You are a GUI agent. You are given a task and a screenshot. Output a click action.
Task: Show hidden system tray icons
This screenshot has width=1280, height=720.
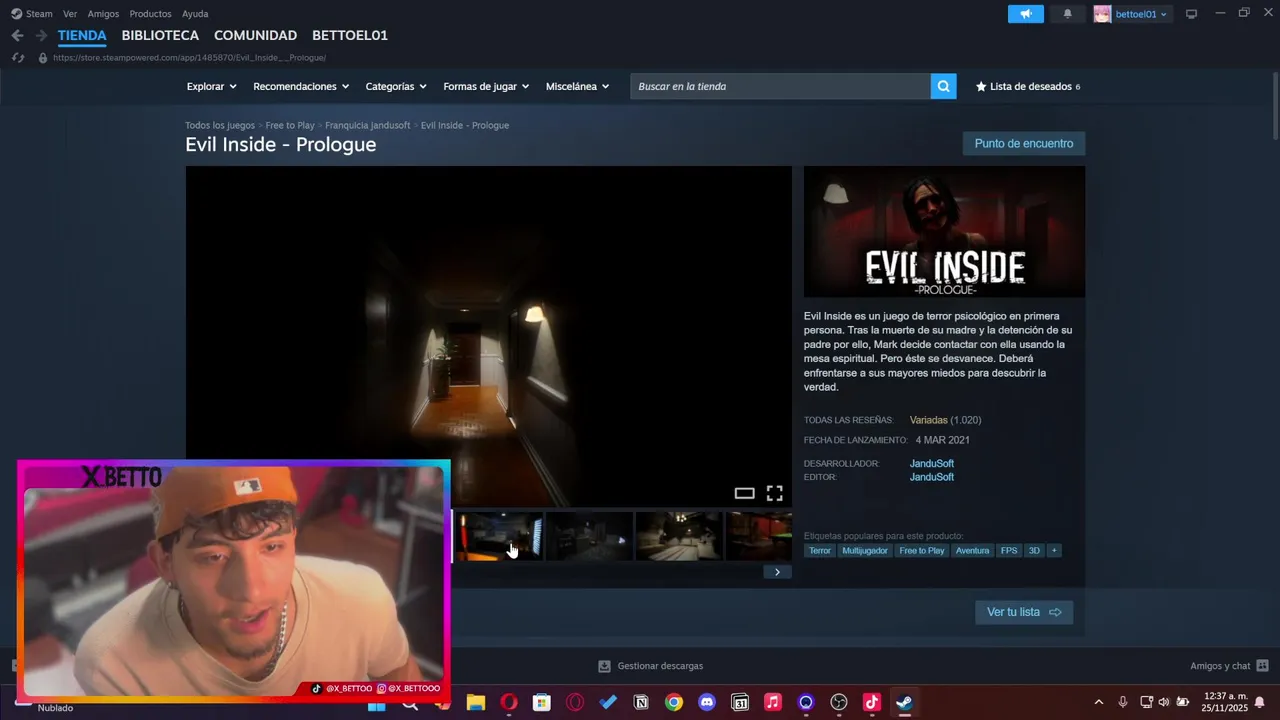click(1099, 702)
